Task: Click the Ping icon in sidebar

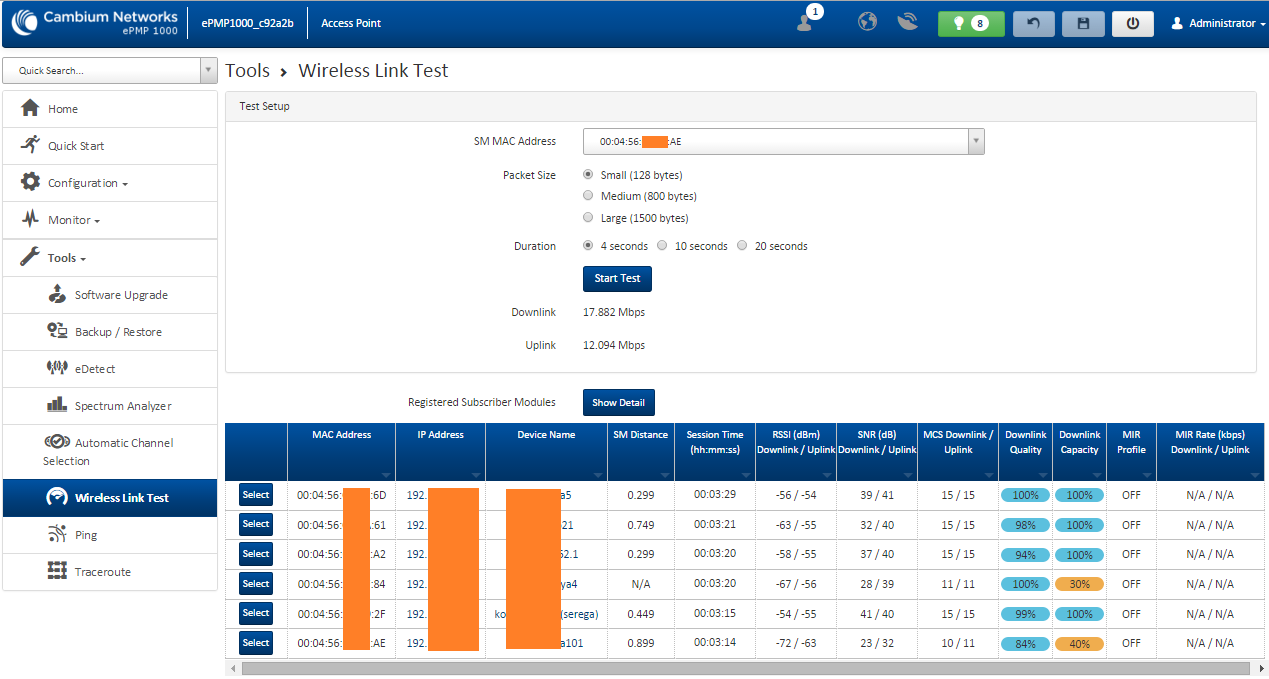Action: point(57,534)
